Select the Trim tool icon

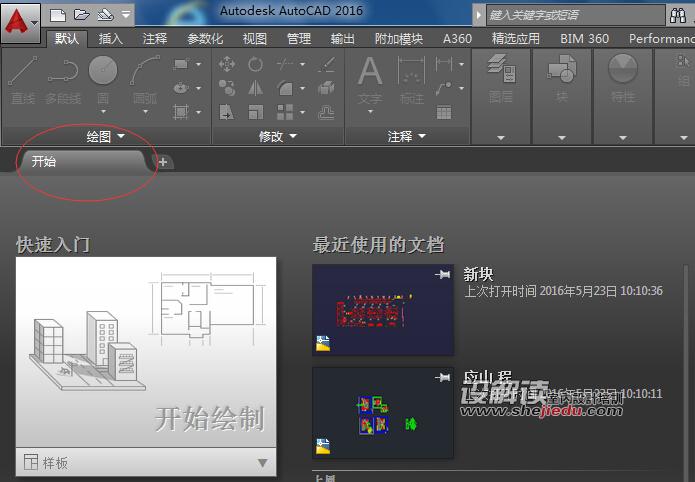click(x=285, y=65)
